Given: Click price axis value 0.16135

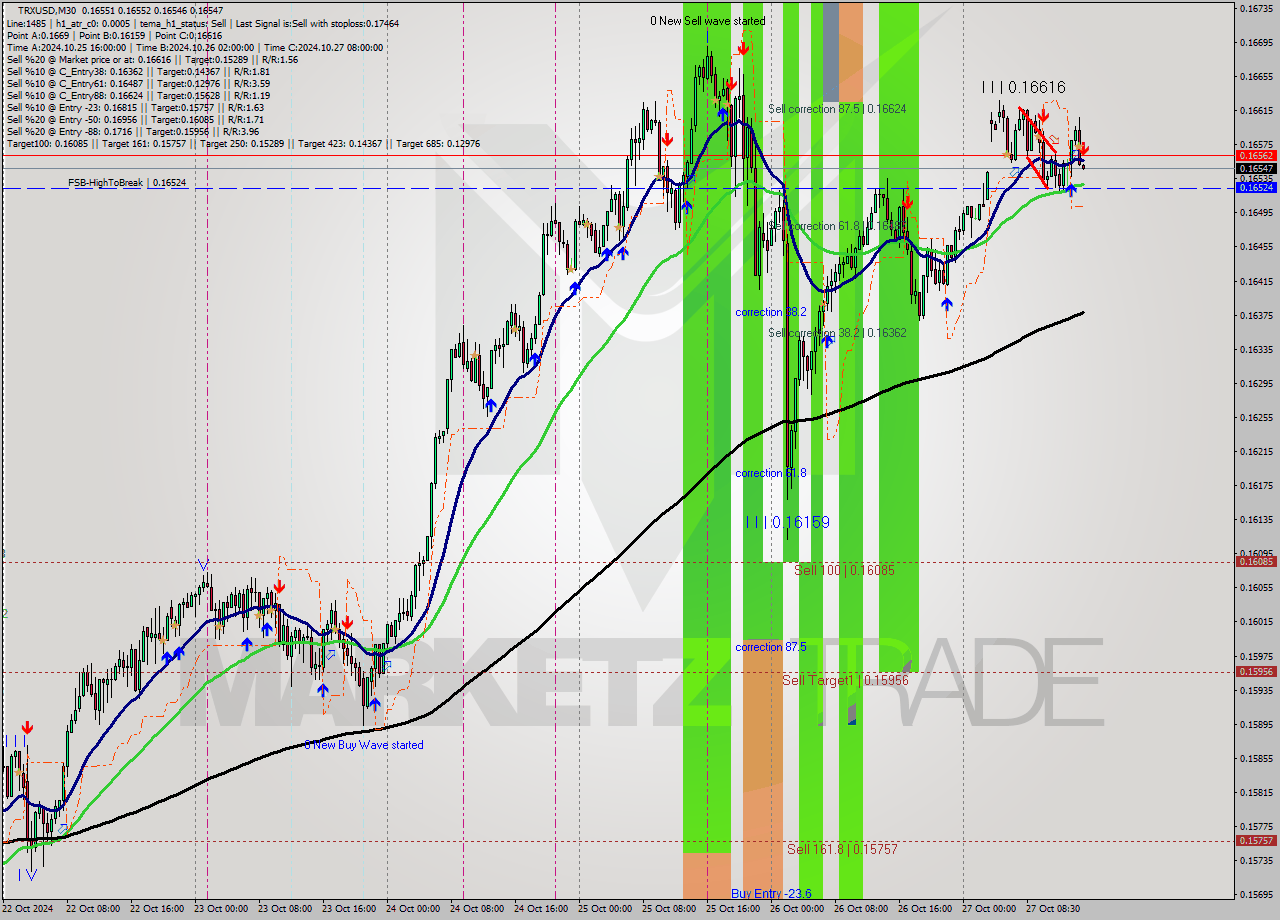Looking at the screenshot, I should (x=1256, y=520).
